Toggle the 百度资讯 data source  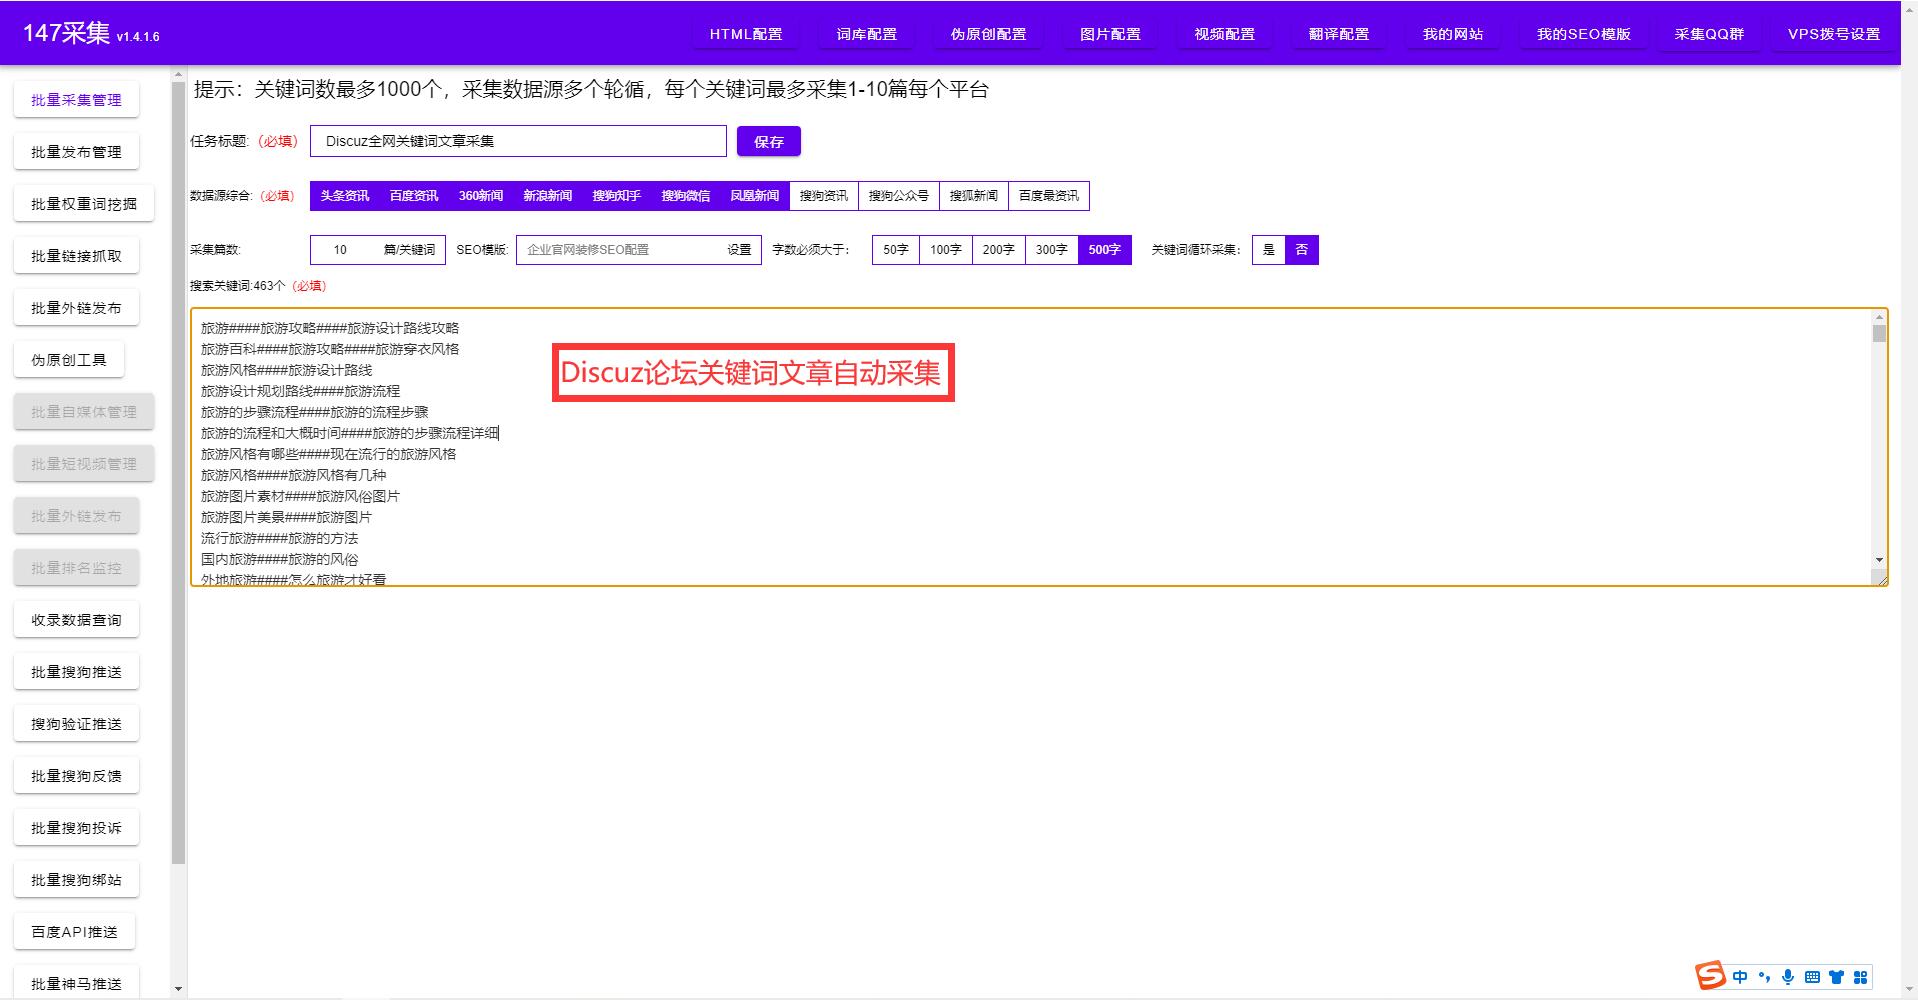click(x=414, y=196)
